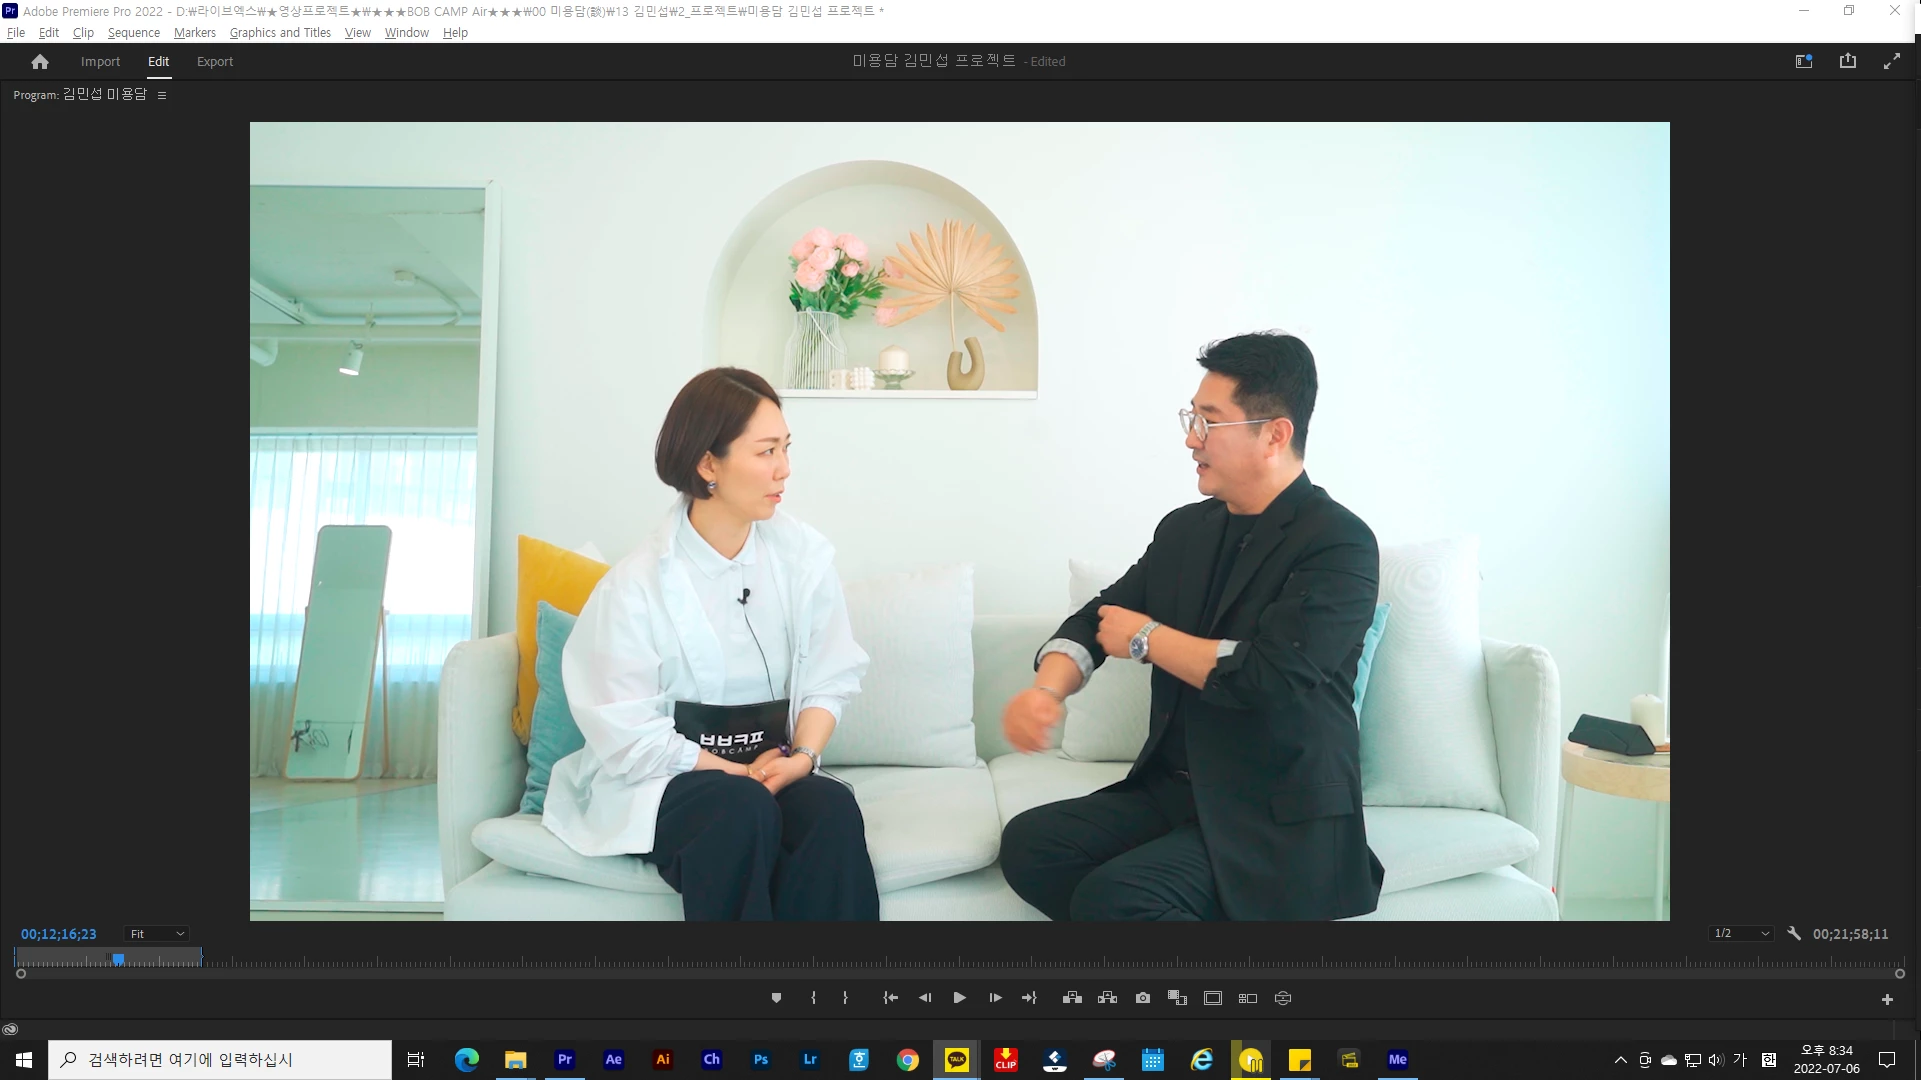Open the Button Editor plus icon
Viewport: 1921px width, 1080px height.
click(1887, 999)
